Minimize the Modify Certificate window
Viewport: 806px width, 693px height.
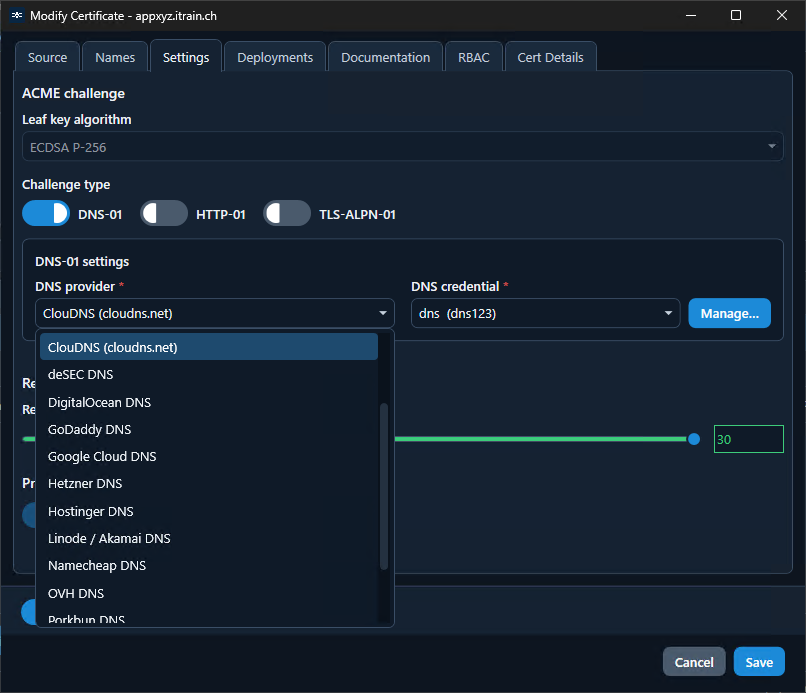click(691, 15)
